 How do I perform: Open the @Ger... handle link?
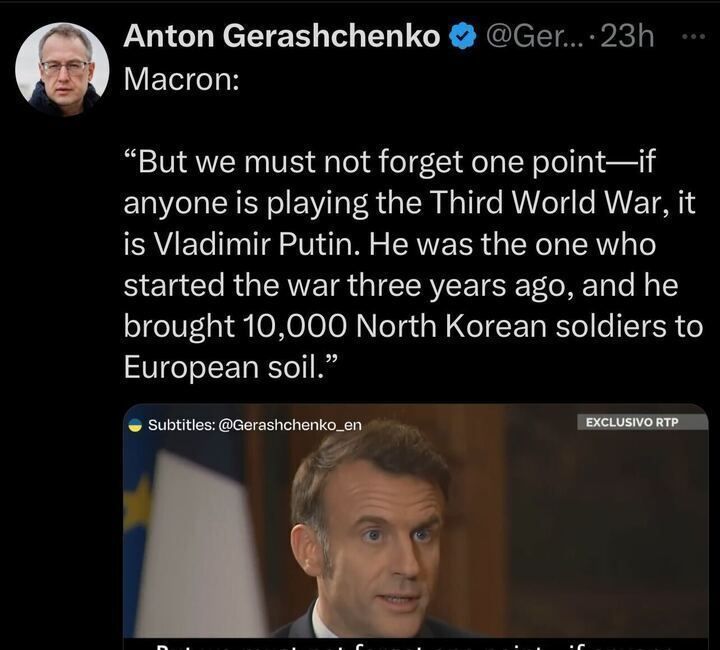pos(534,36)
